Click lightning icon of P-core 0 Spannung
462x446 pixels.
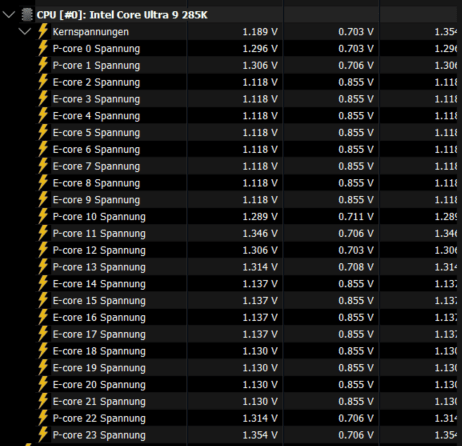pos(43,48)
